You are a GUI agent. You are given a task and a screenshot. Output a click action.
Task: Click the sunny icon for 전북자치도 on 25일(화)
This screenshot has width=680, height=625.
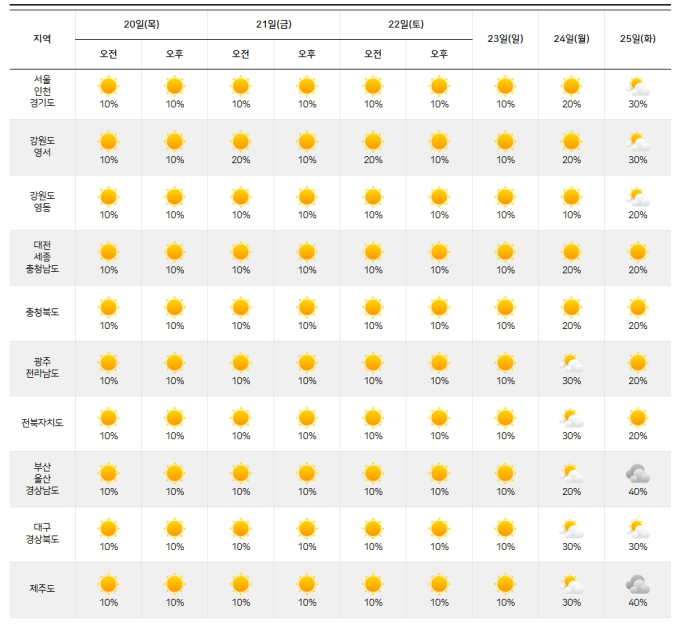click(638, 418)
